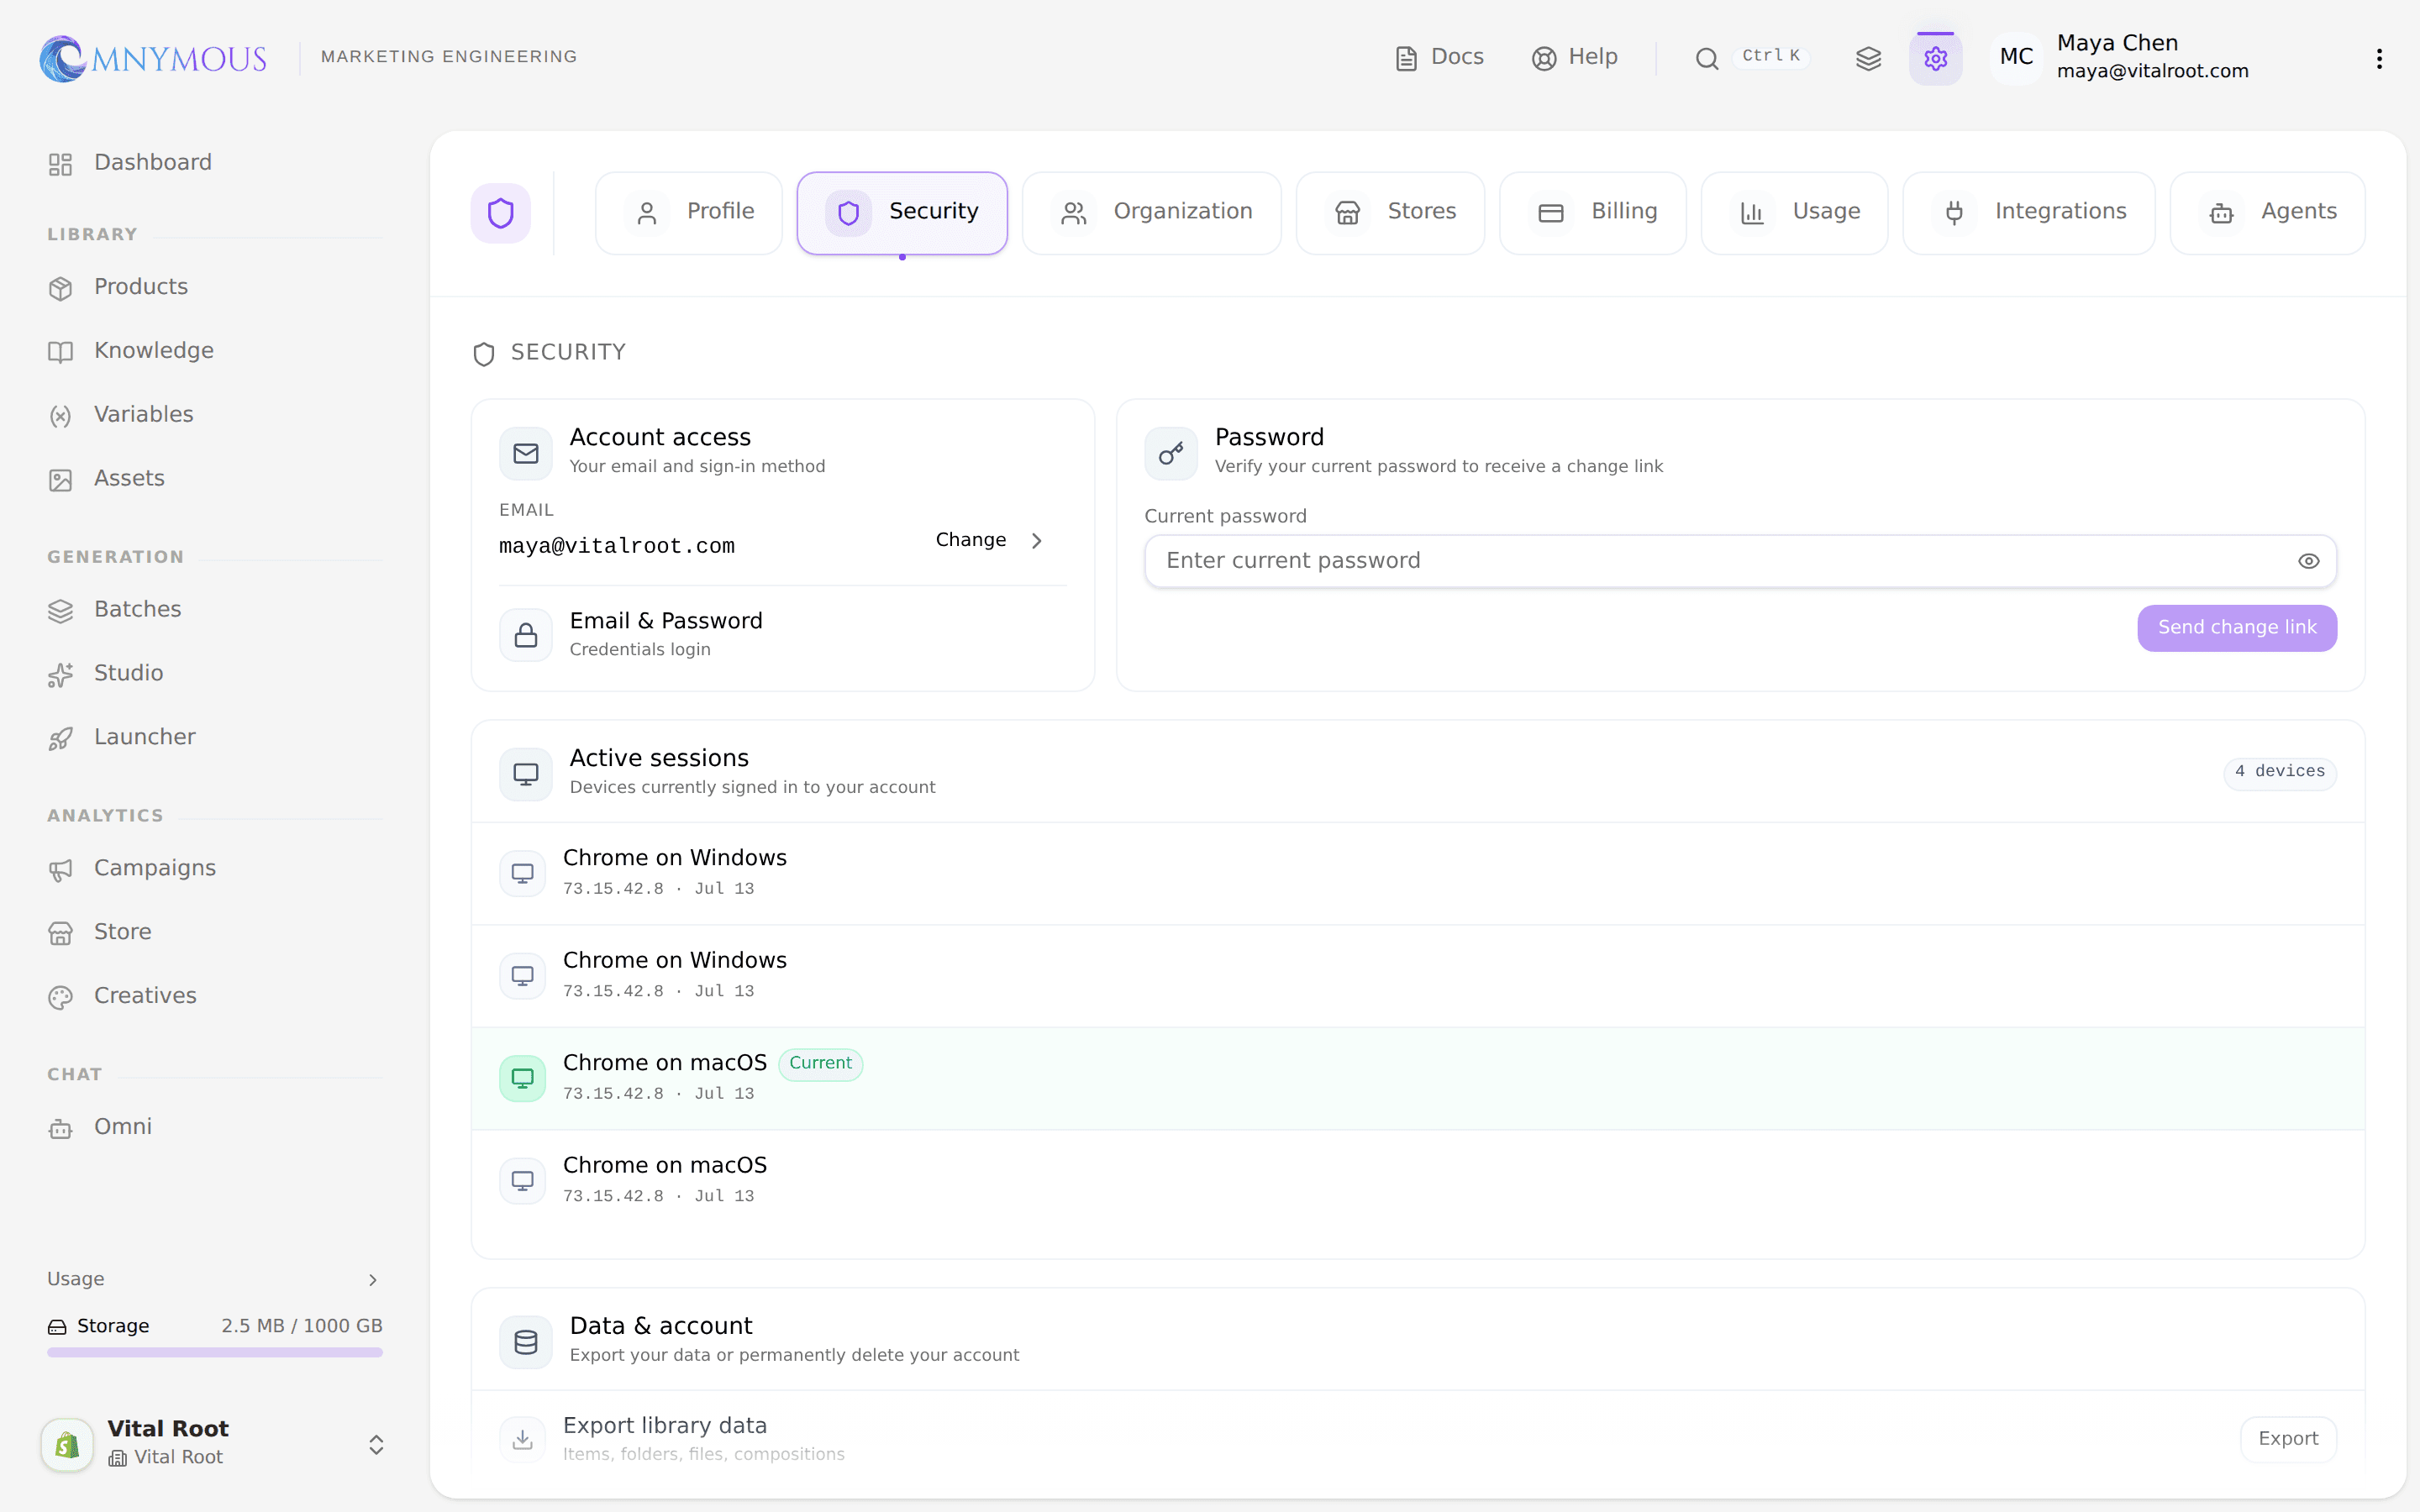Select the first Chrome on Windows session

coord(1418,873)
